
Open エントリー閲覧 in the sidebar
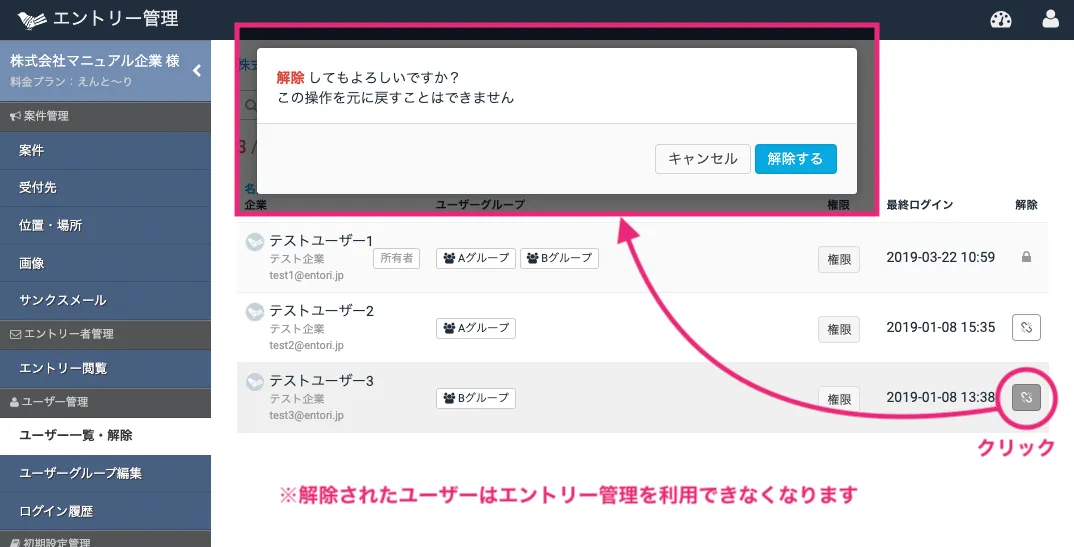pos(63,368)
